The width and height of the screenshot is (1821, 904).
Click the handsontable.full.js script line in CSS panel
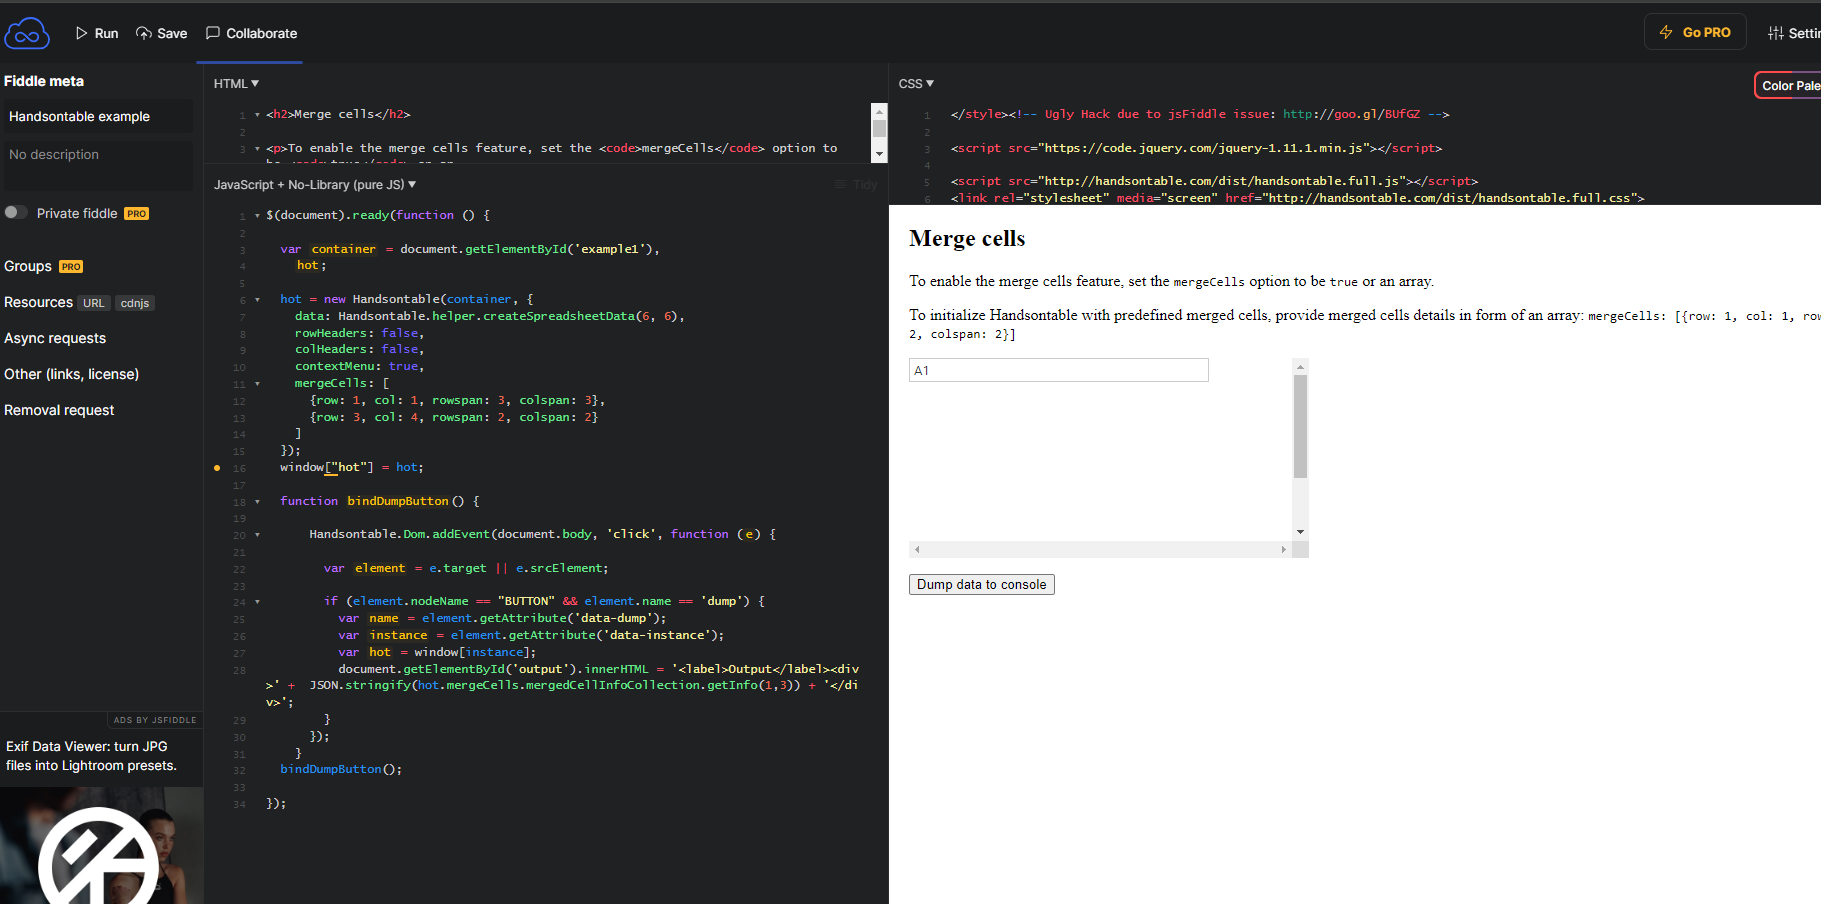(x=1214, y=181)
